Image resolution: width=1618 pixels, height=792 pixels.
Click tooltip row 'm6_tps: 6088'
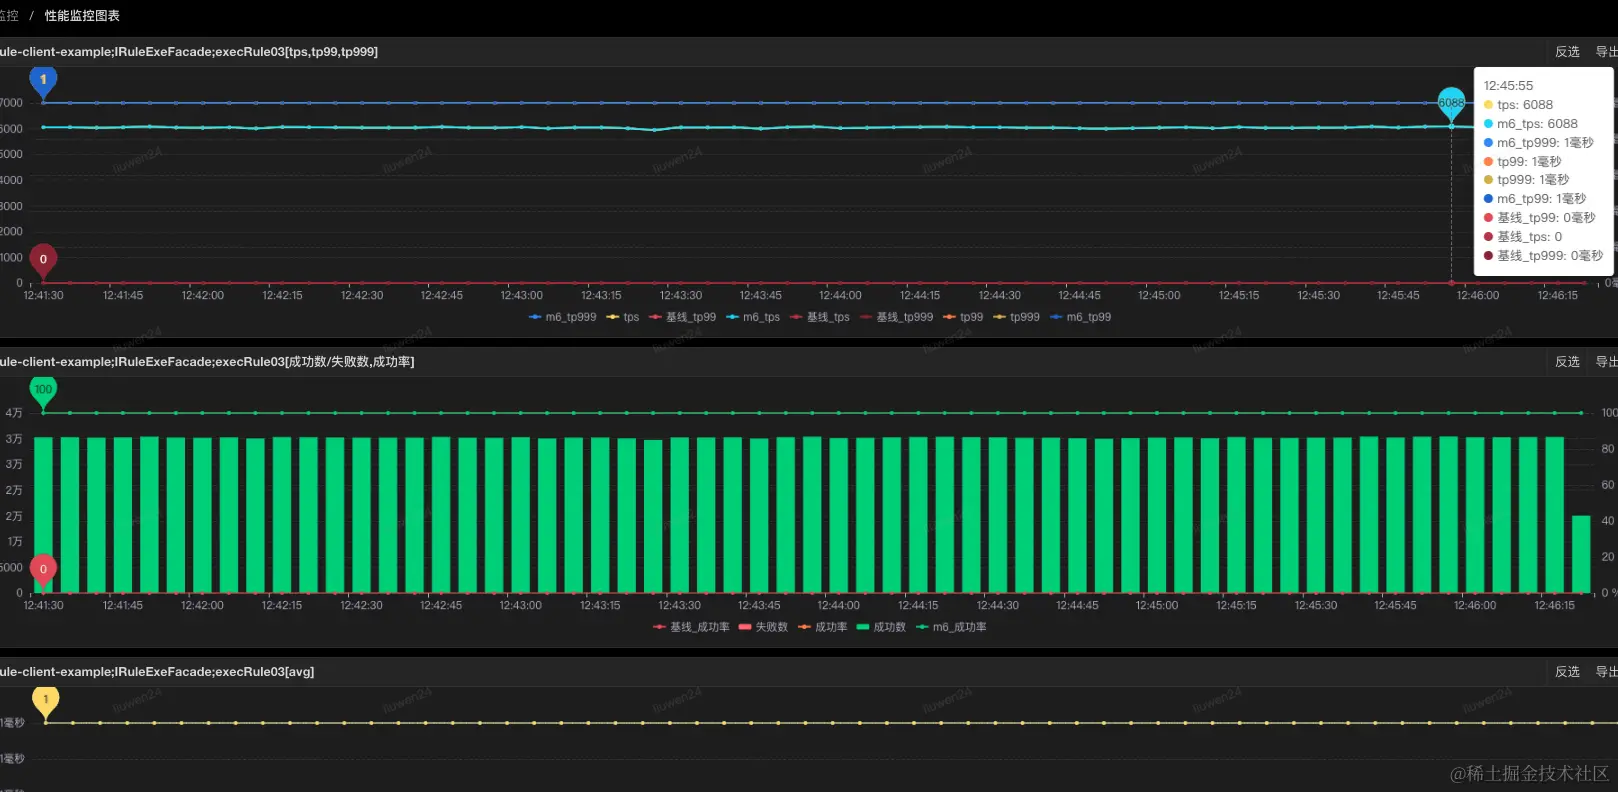click(1530, 124)
